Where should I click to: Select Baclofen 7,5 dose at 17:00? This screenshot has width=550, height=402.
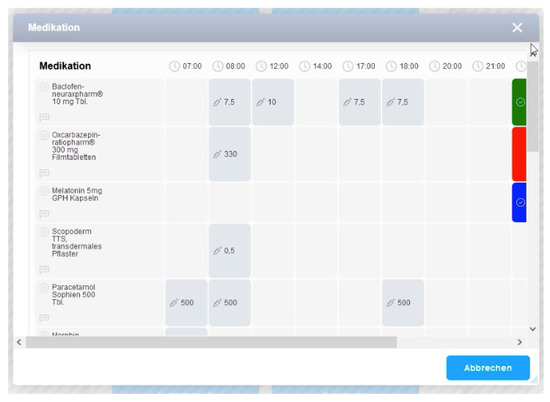360,102
